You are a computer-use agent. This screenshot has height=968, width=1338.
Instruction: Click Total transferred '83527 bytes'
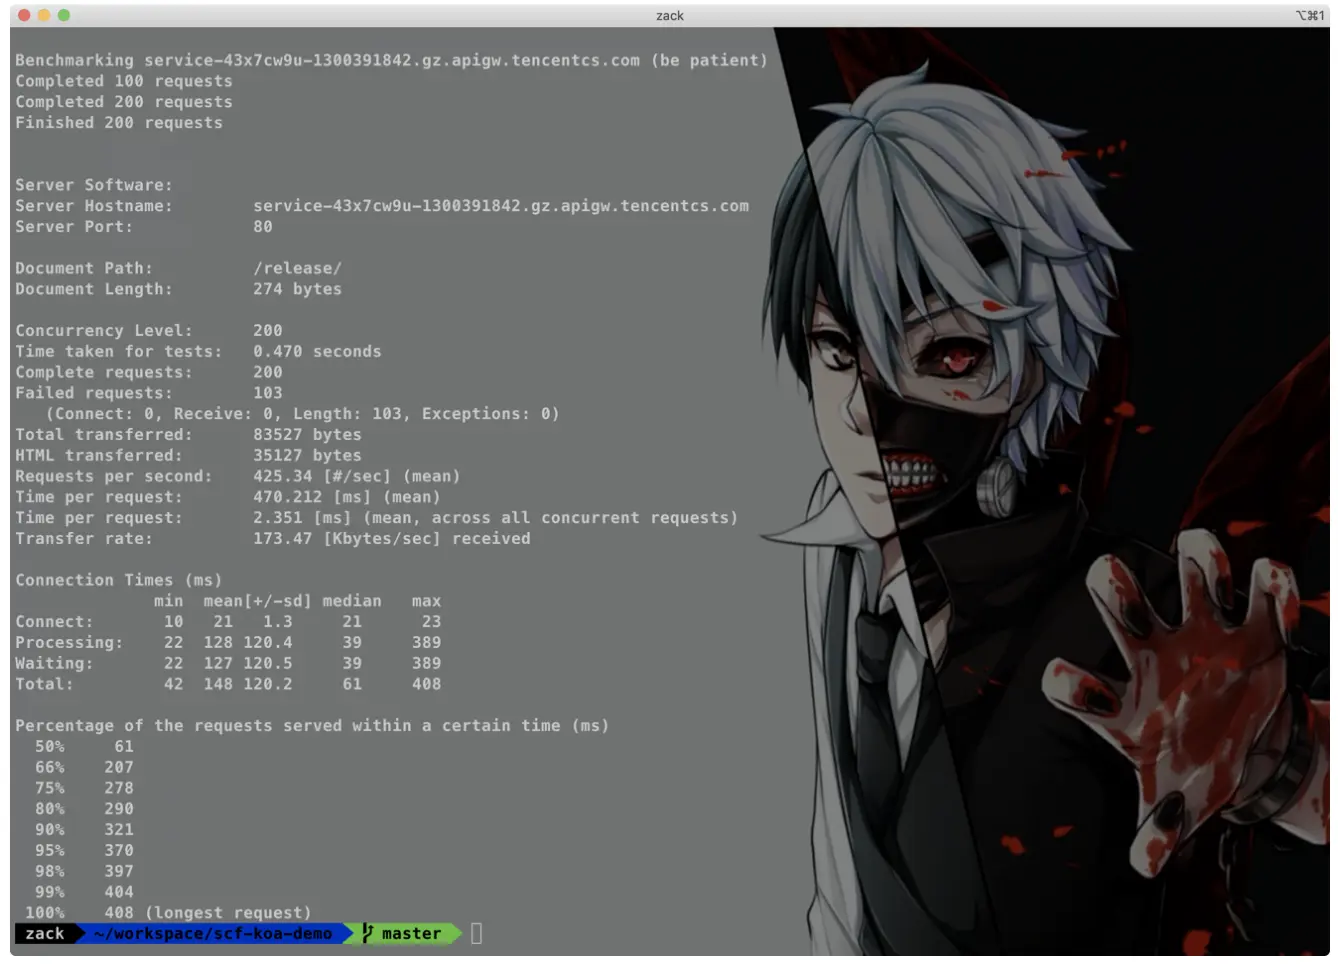307,435
